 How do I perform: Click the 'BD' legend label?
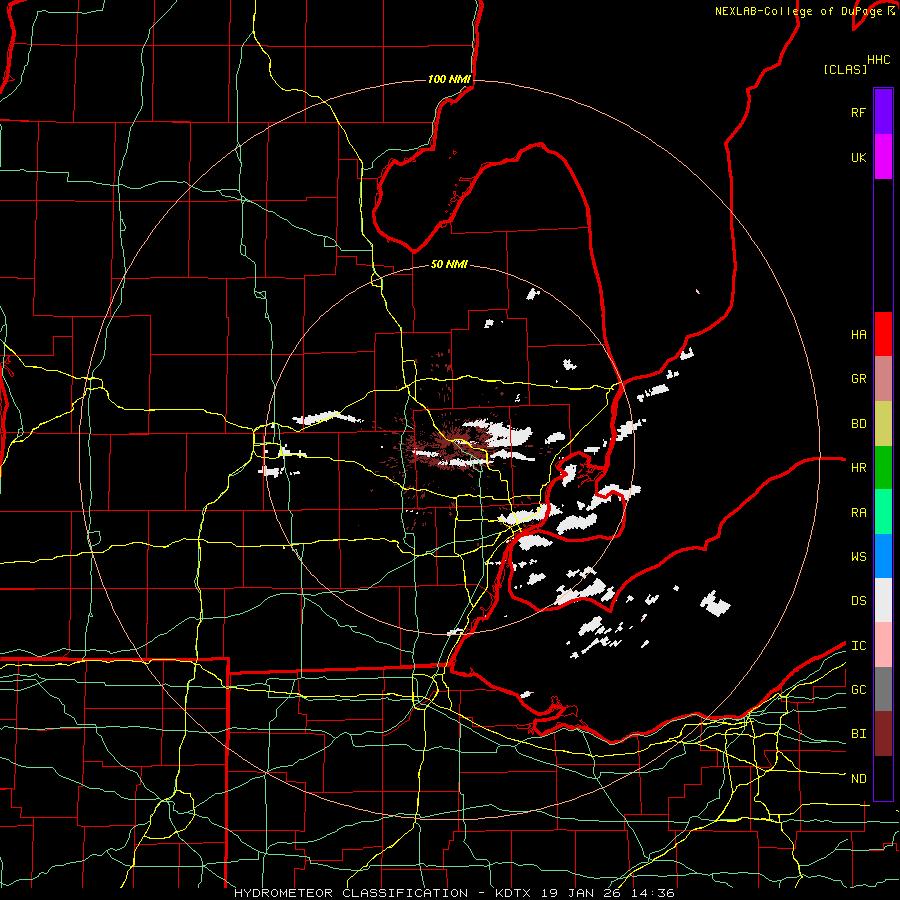click(x=858, y=424)
